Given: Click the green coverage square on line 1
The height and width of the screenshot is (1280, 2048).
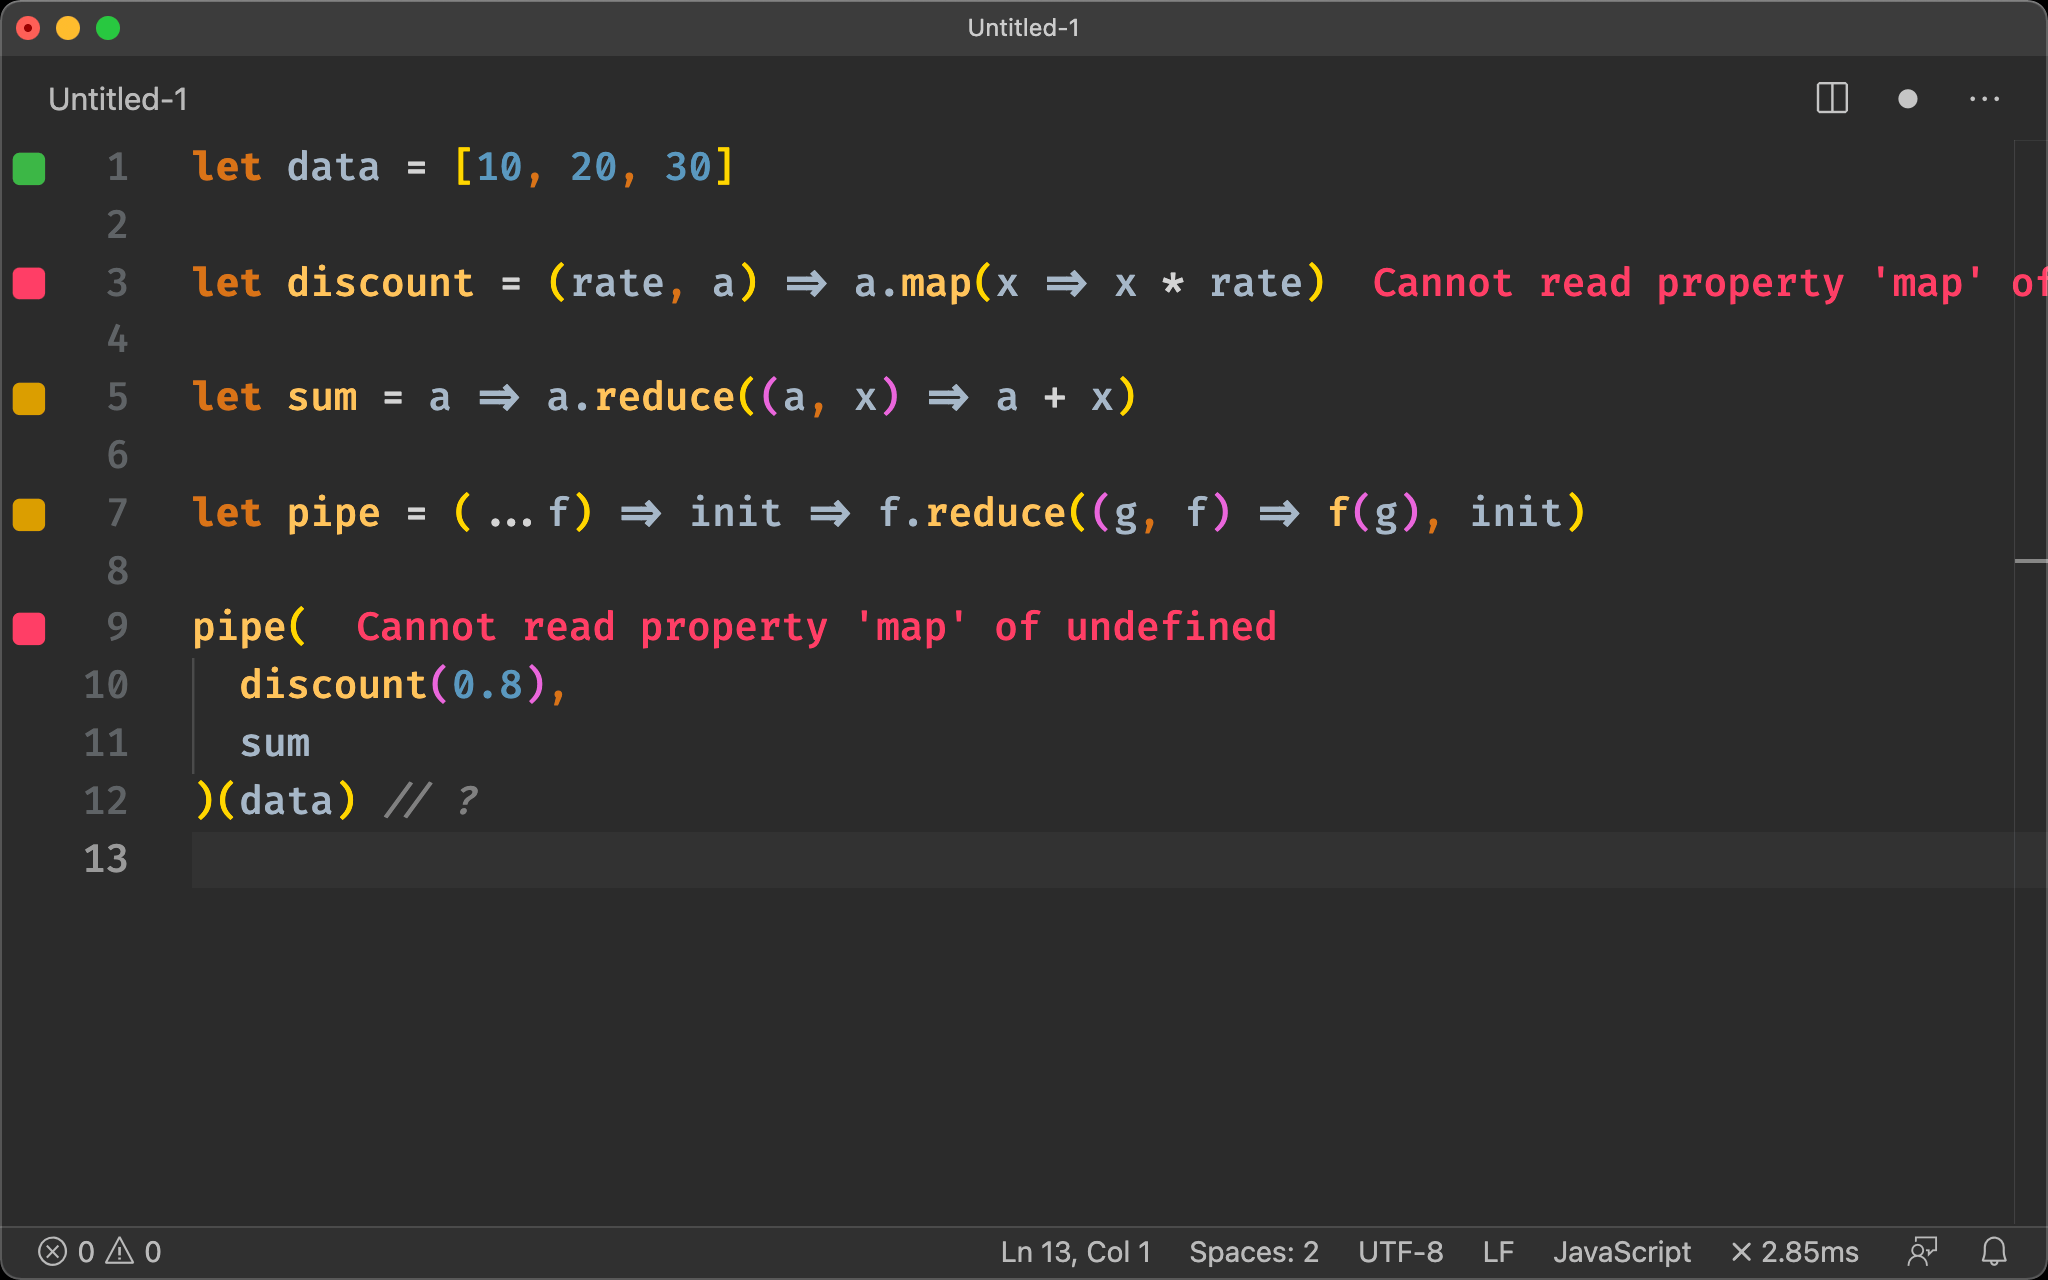Looking at the screenshot, I should tap(29, 169).
